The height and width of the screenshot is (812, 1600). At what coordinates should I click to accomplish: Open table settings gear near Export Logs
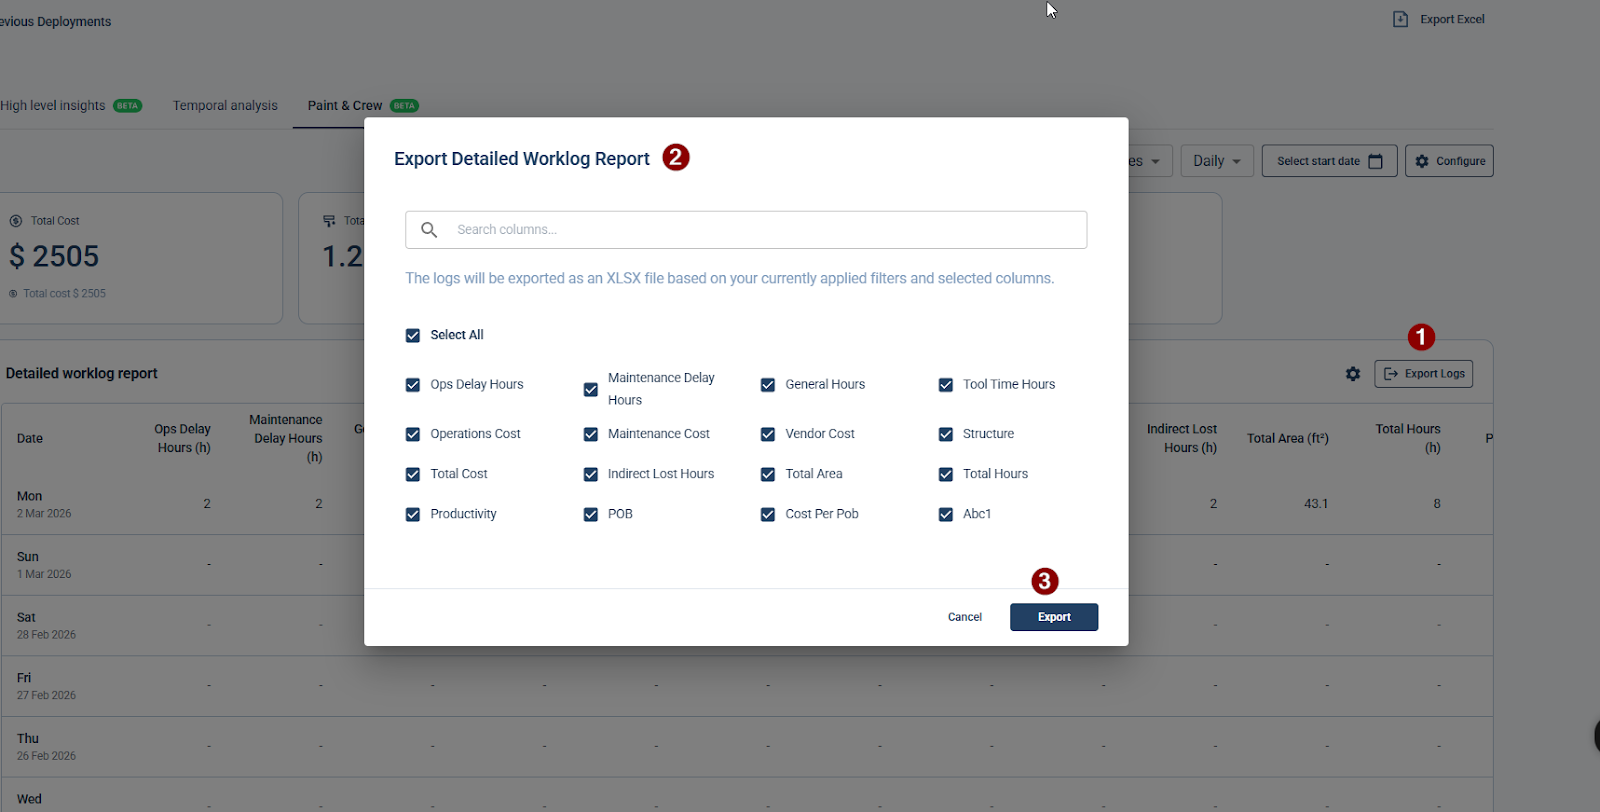tap(1353, 374)
